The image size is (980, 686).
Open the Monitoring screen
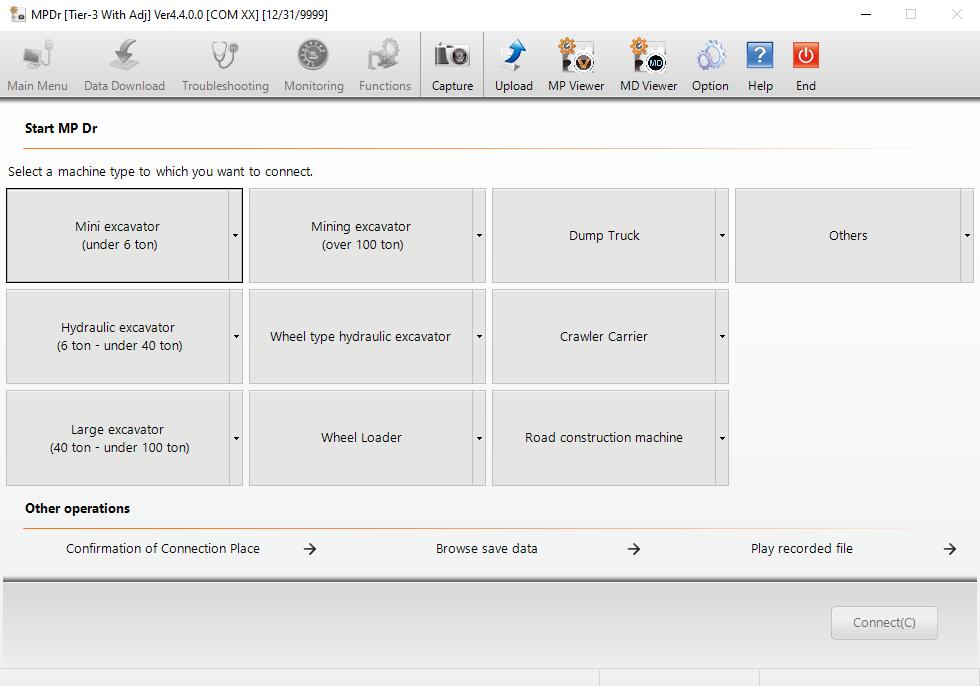click(x=313, y=62)
